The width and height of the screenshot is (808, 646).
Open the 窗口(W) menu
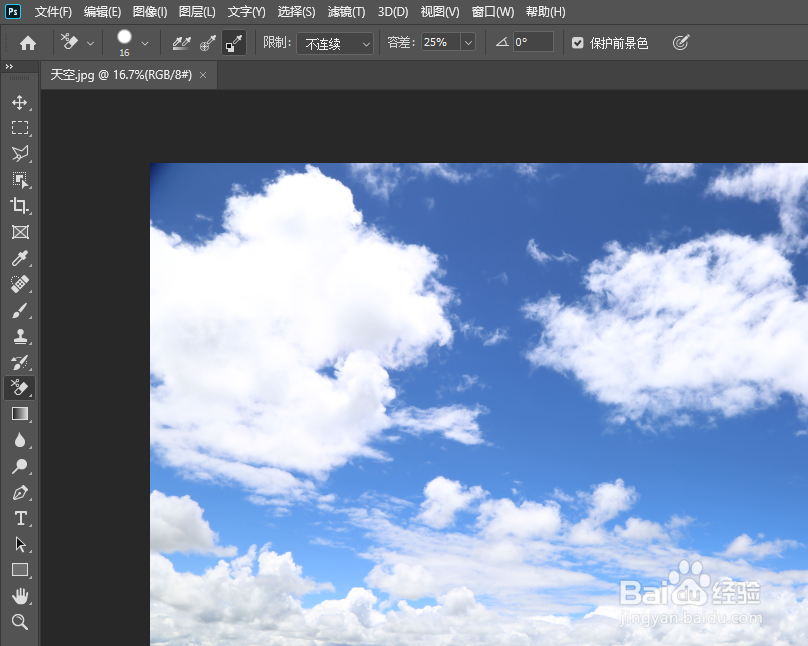(x=493, y=11)
